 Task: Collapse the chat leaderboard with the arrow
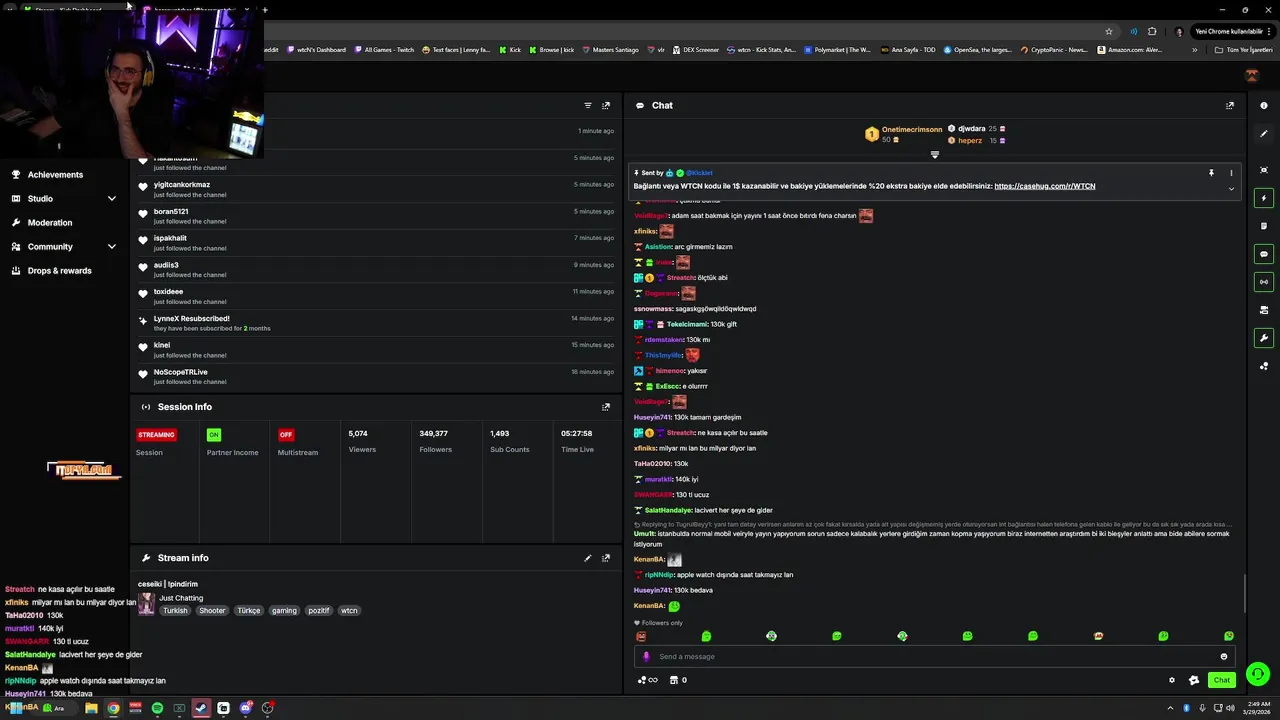coord(935,155)
